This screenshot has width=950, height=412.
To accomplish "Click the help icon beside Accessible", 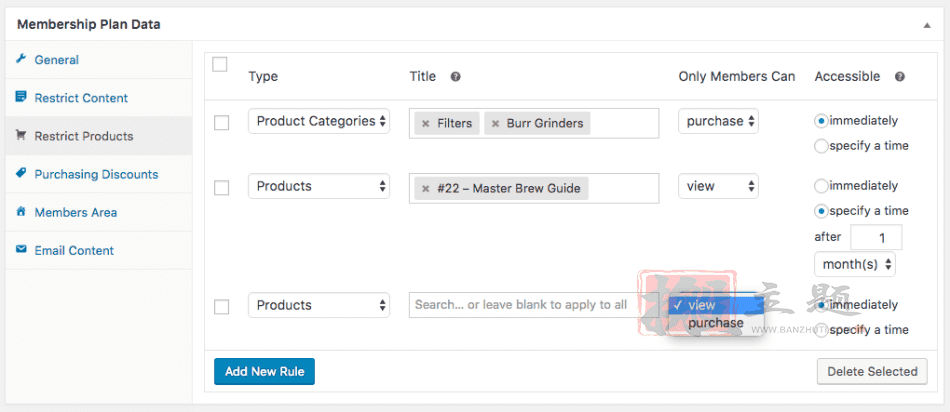I will click(x=900, y=77).
